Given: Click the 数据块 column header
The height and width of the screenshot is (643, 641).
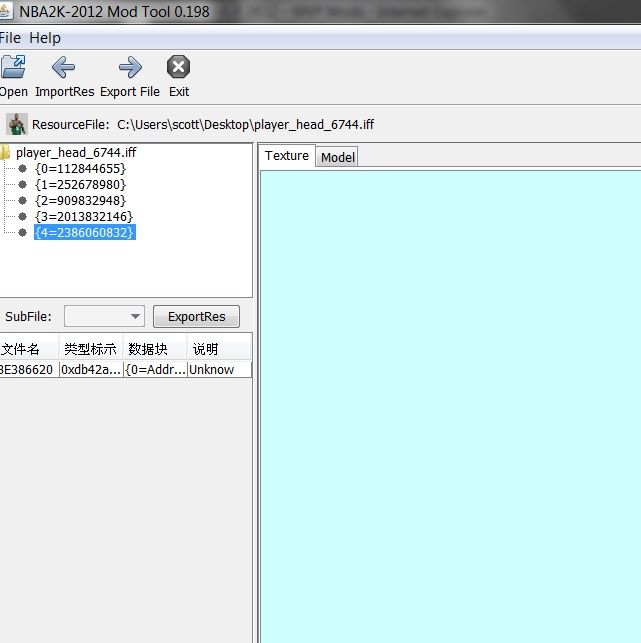Looking at the screenshot, I should pos(155,349).
